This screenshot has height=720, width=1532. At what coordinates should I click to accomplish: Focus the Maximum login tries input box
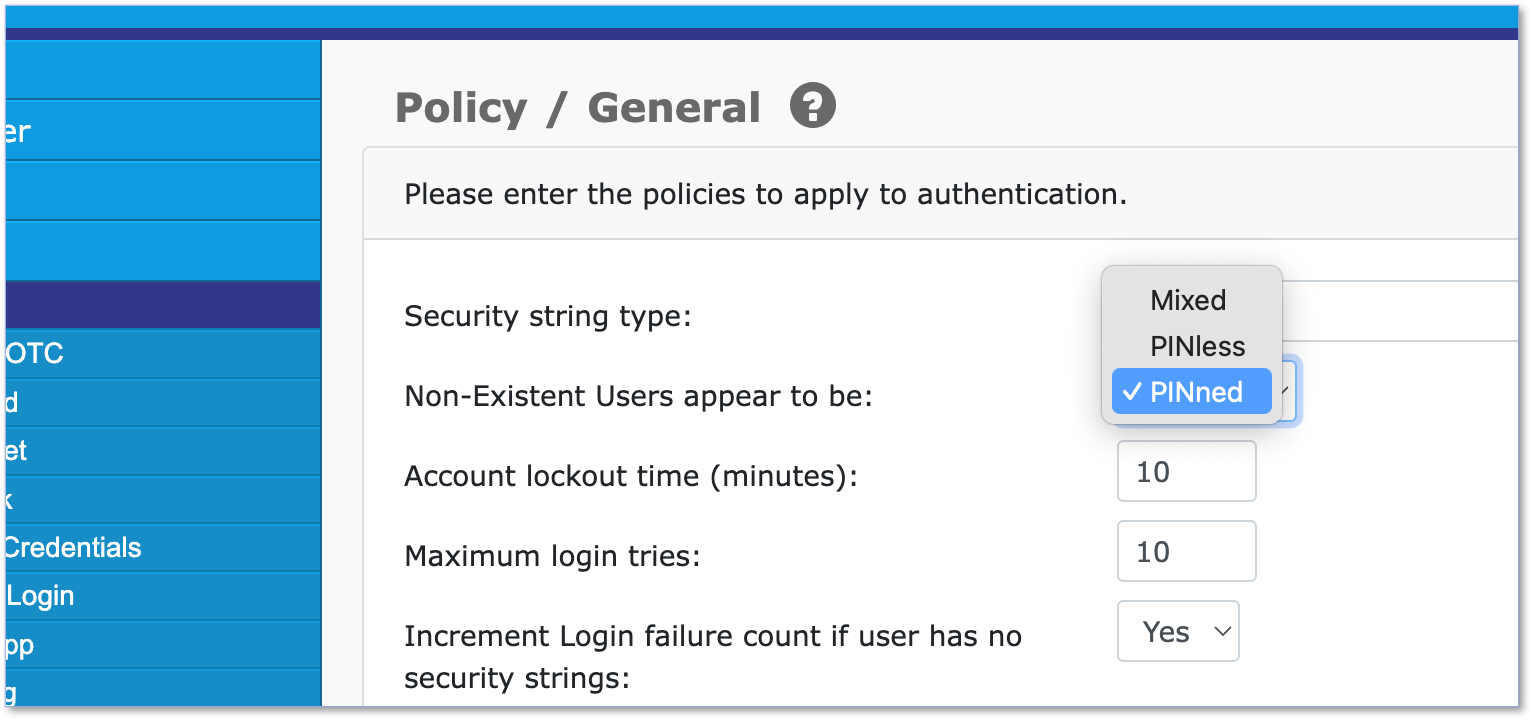1186,551
